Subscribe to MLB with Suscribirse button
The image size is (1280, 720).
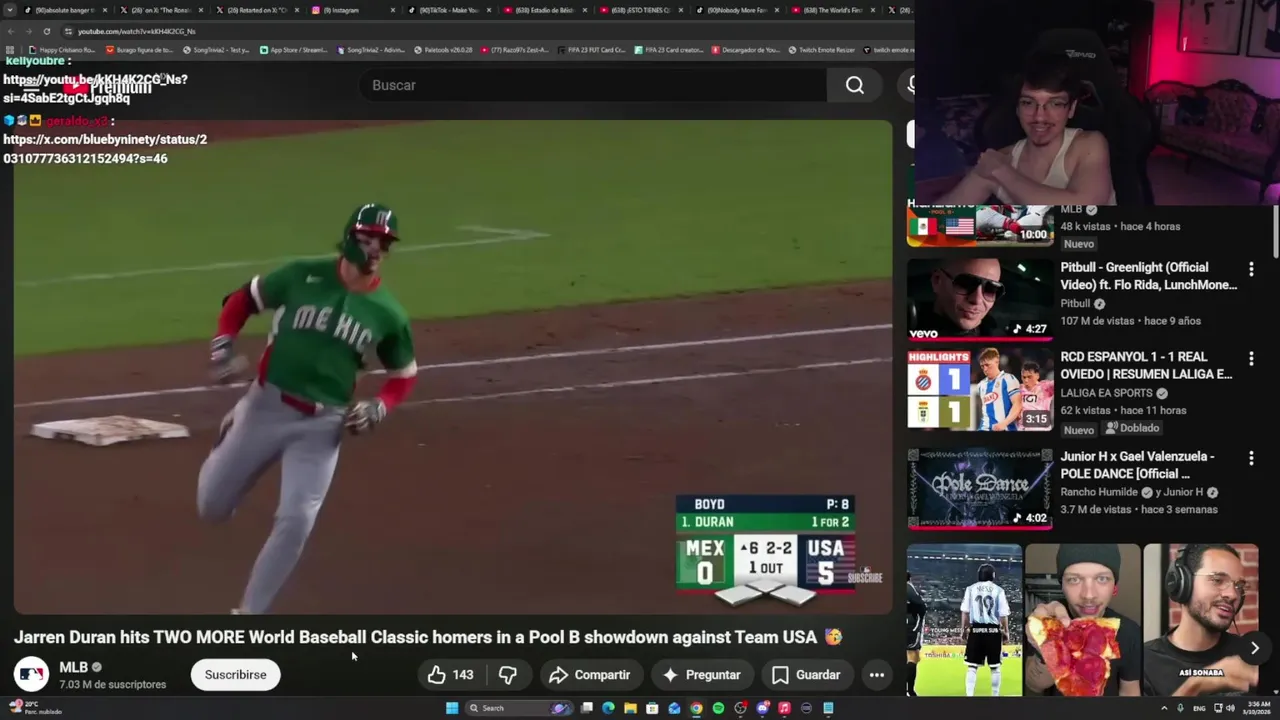coord(235,675)
